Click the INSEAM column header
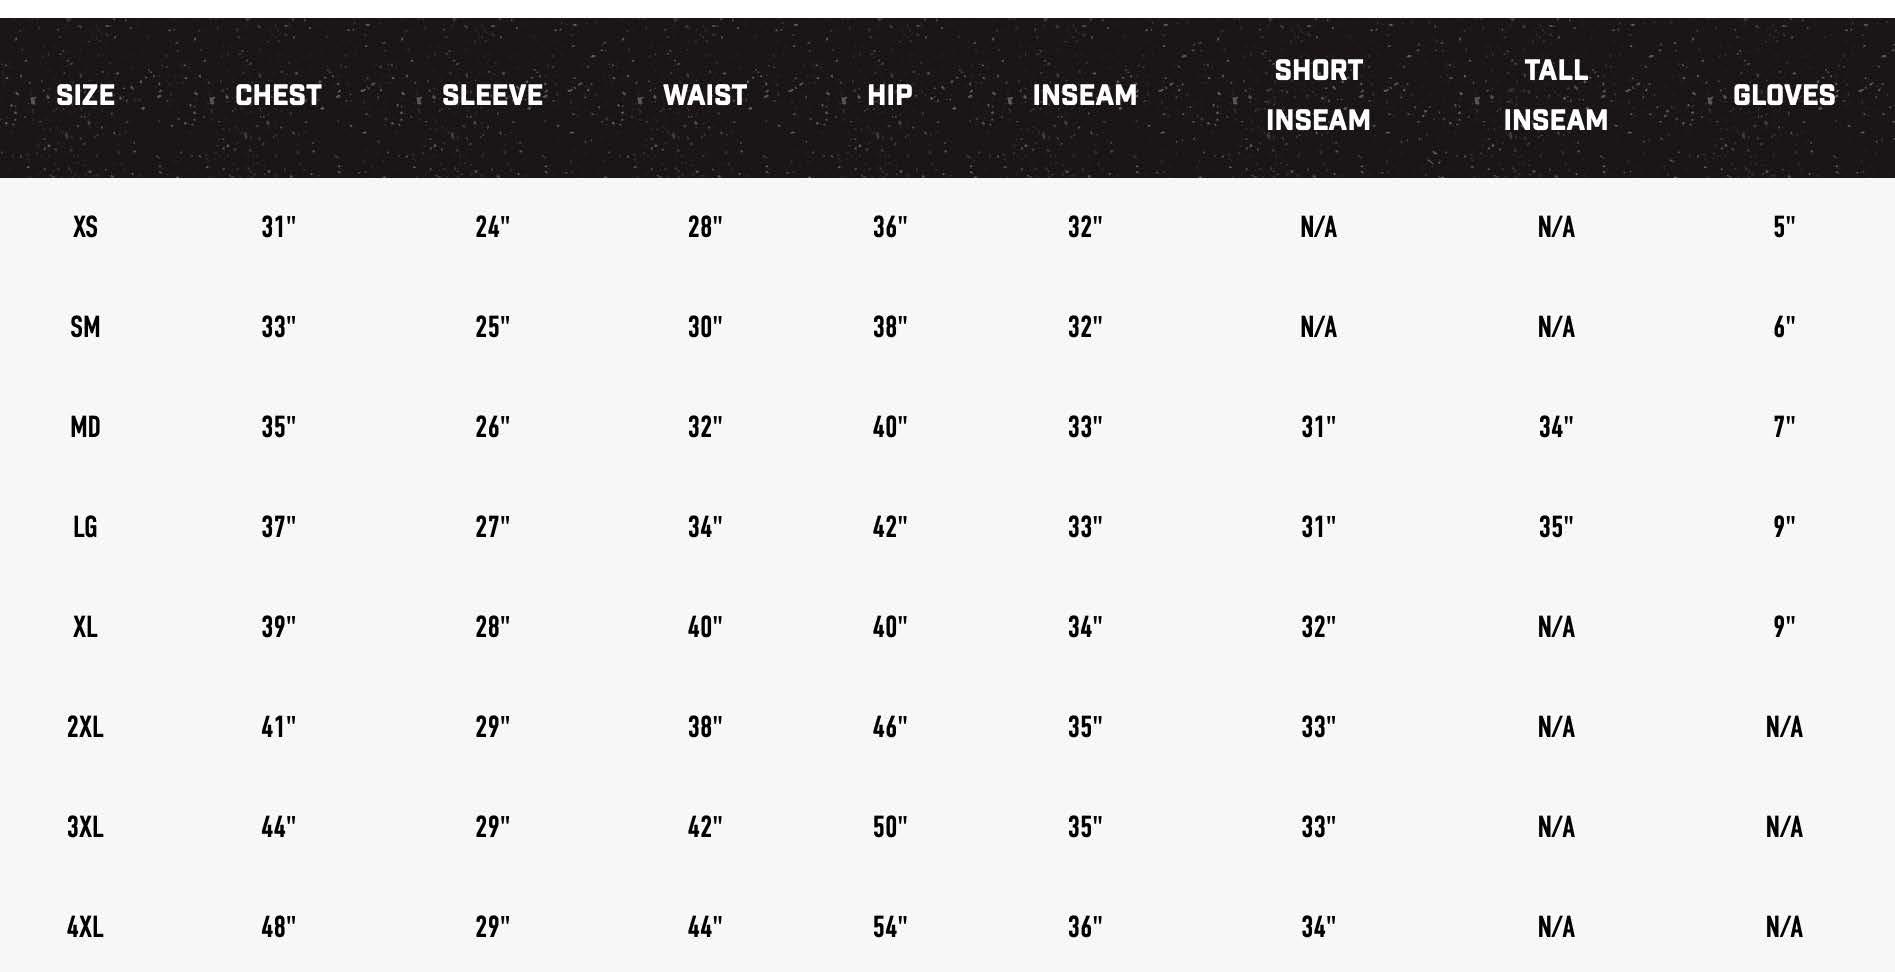 [x=1084, y=95]
